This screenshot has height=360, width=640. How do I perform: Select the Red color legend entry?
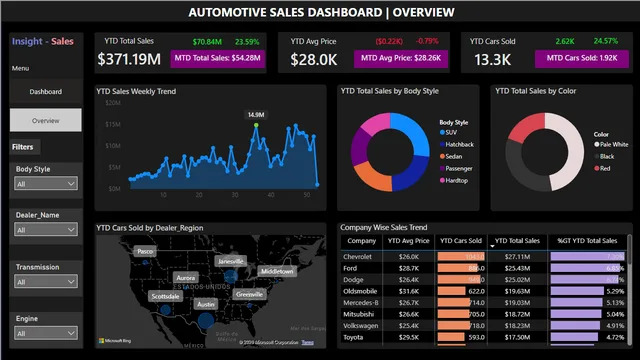602,168
